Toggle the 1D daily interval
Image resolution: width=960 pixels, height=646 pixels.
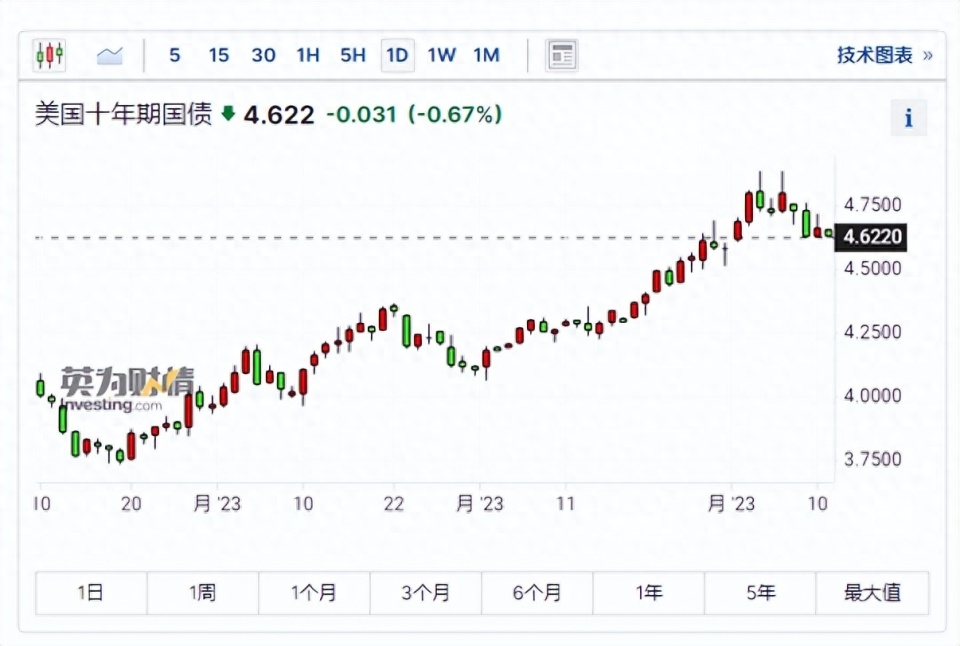397,55
